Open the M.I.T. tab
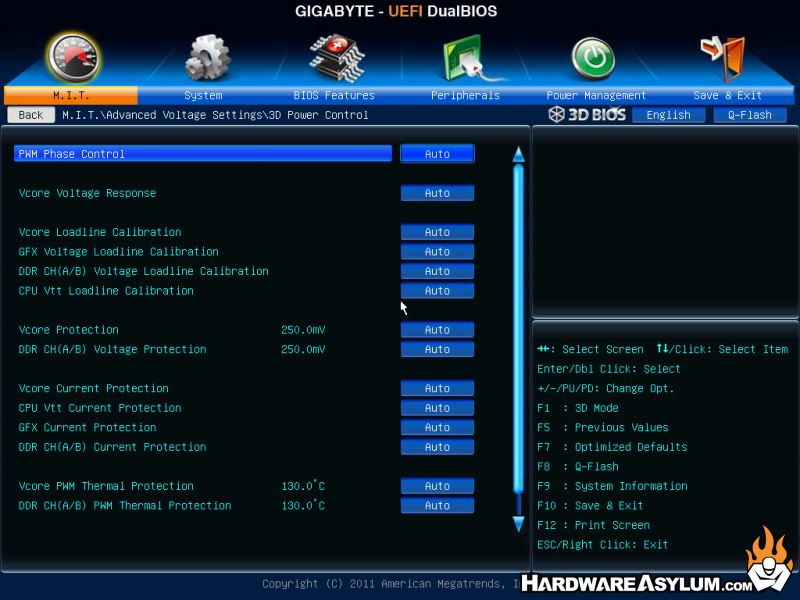 [71, 95]
